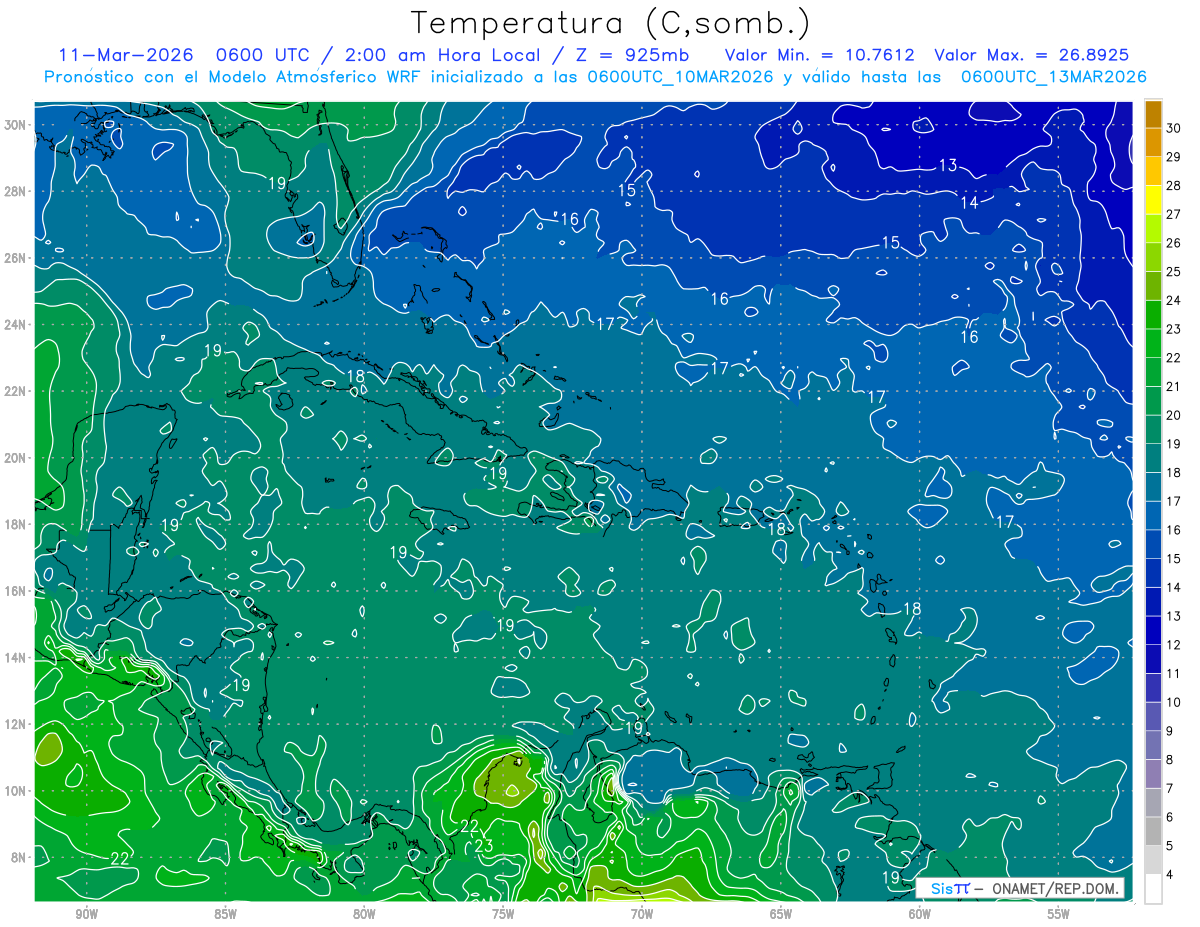
Task: Pick the lavender swatch between 8 and 9
Action: (x=1153, y=746)
